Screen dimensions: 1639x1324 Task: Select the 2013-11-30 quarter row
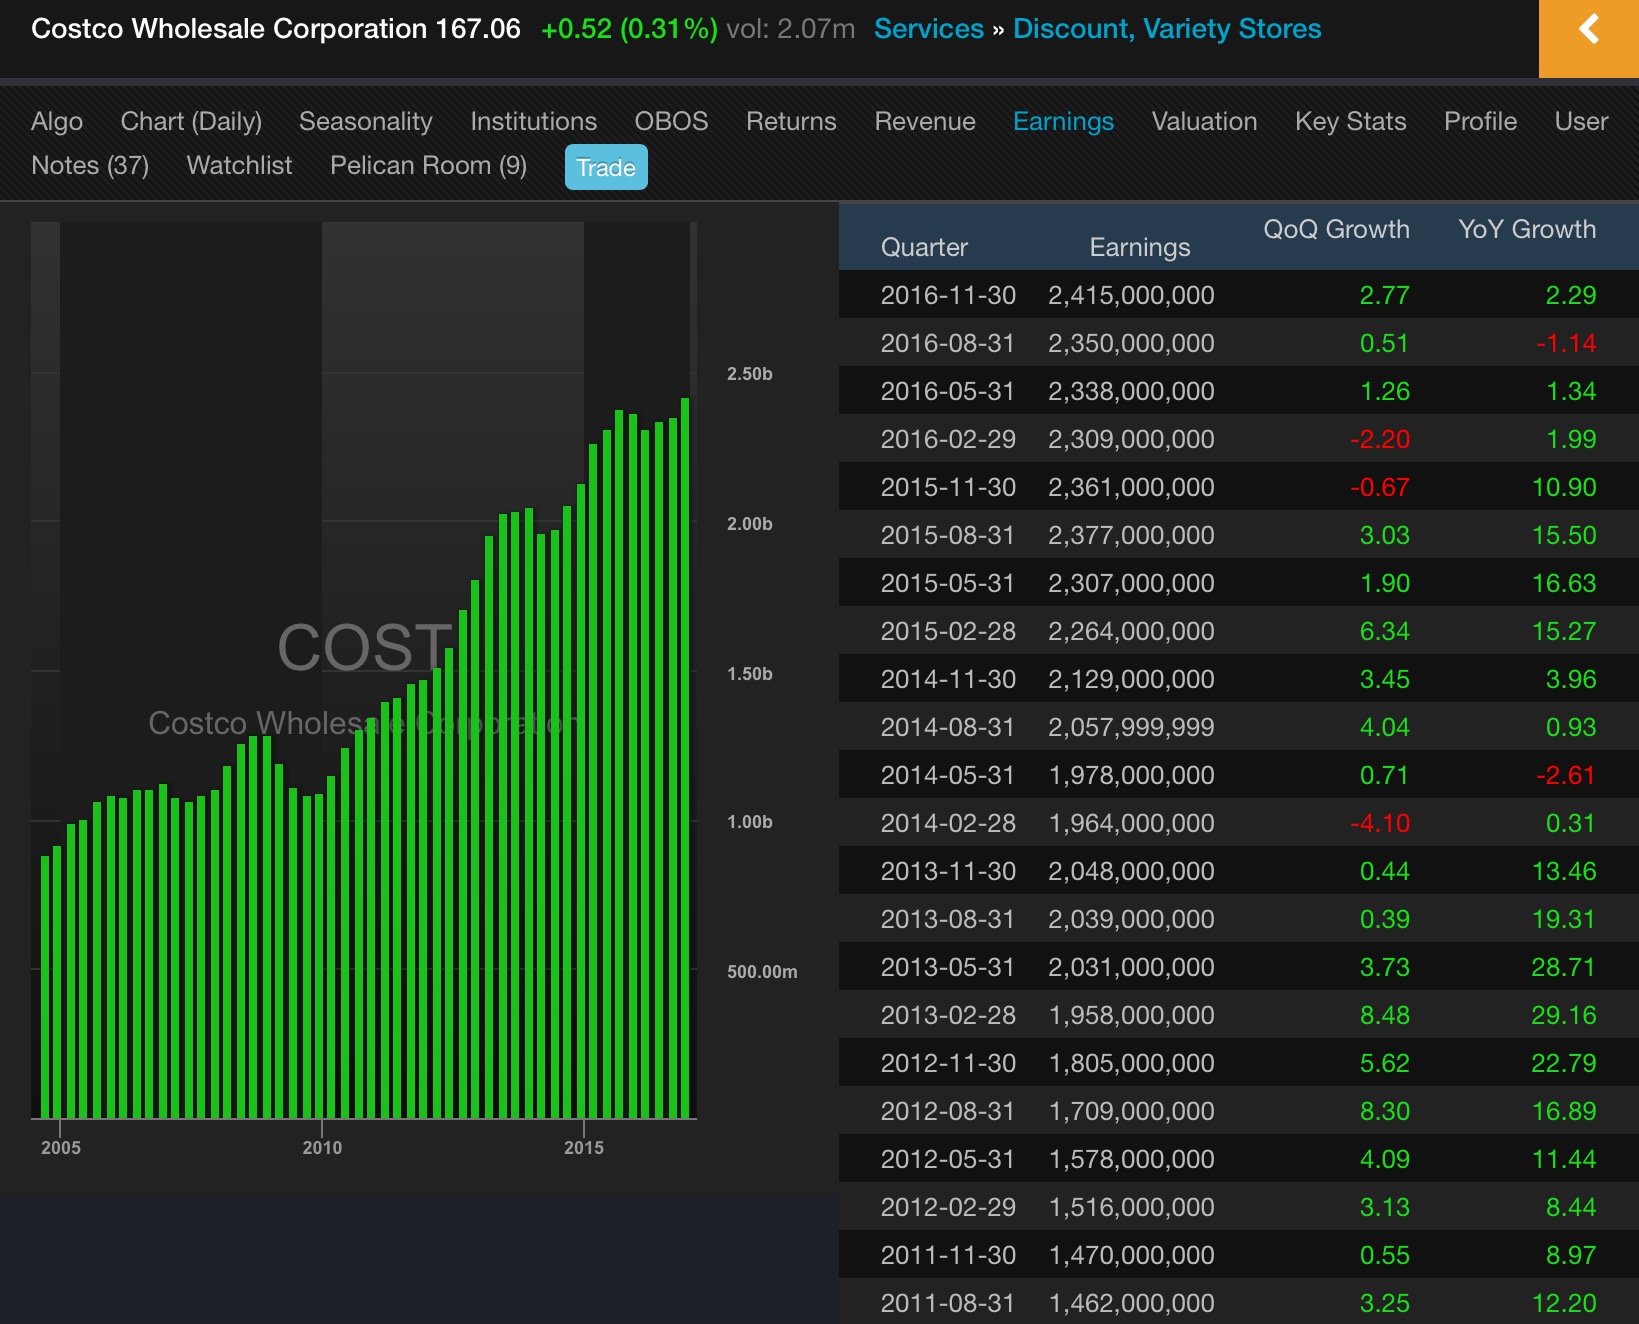(x=1238, y=871)
